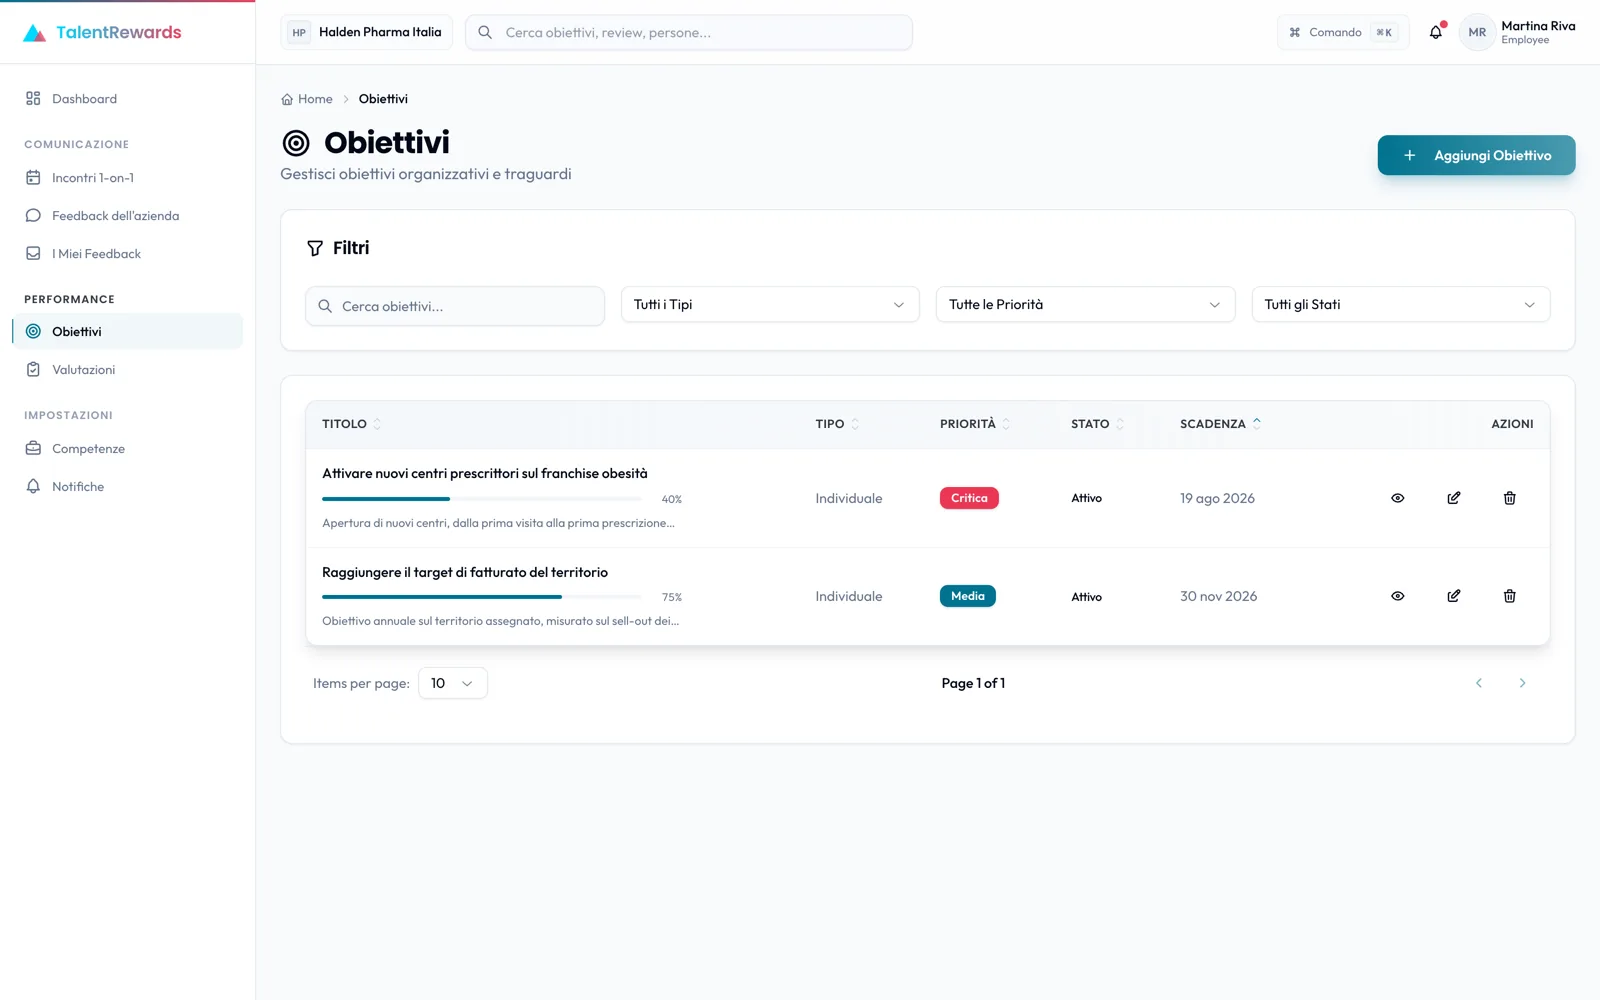The height and width of the screenshot is (1000, 1600).
Task: Click the 40% progress bar
Action: pos(482,498)
